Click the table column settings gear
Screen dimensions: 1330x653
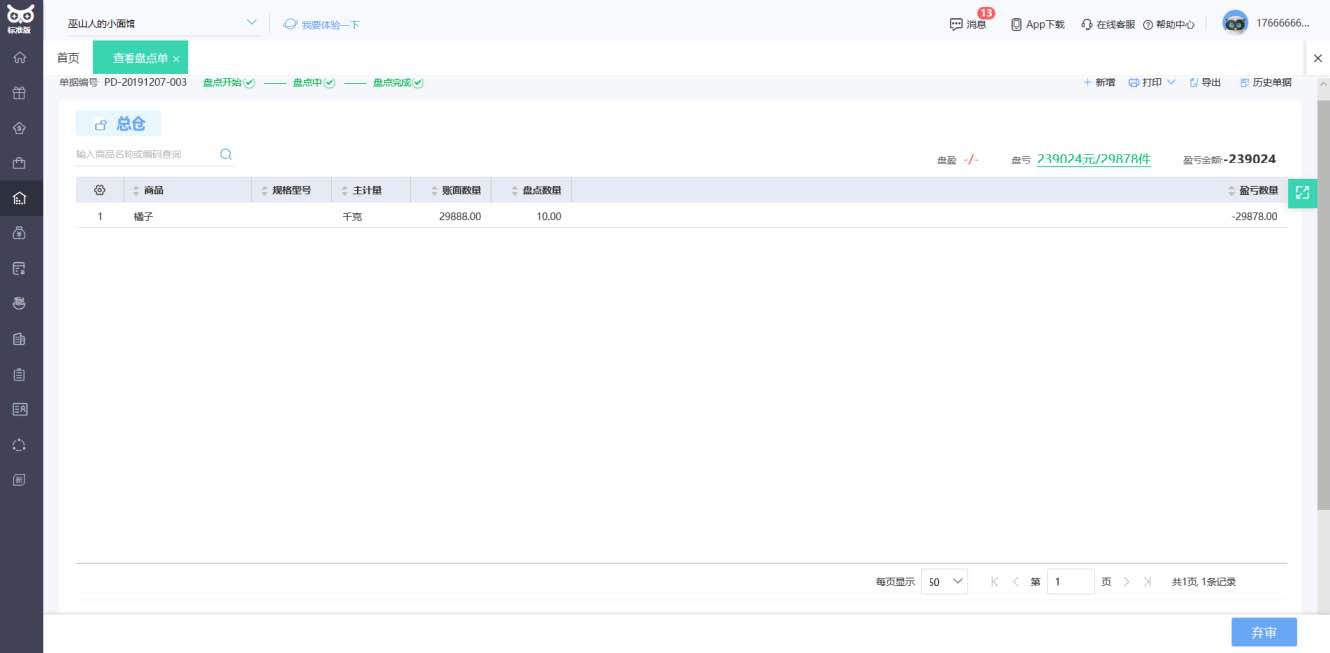coord(99,190)
